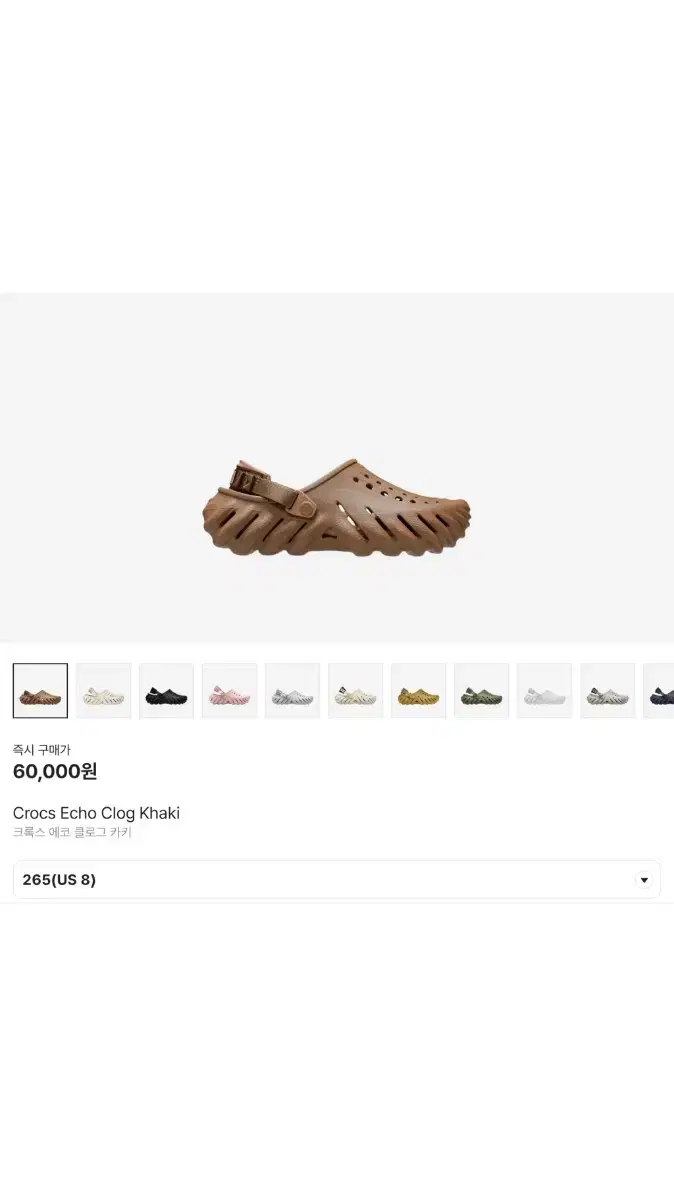
Task: Open the size dropdown arrow
Action: (644, 880)
